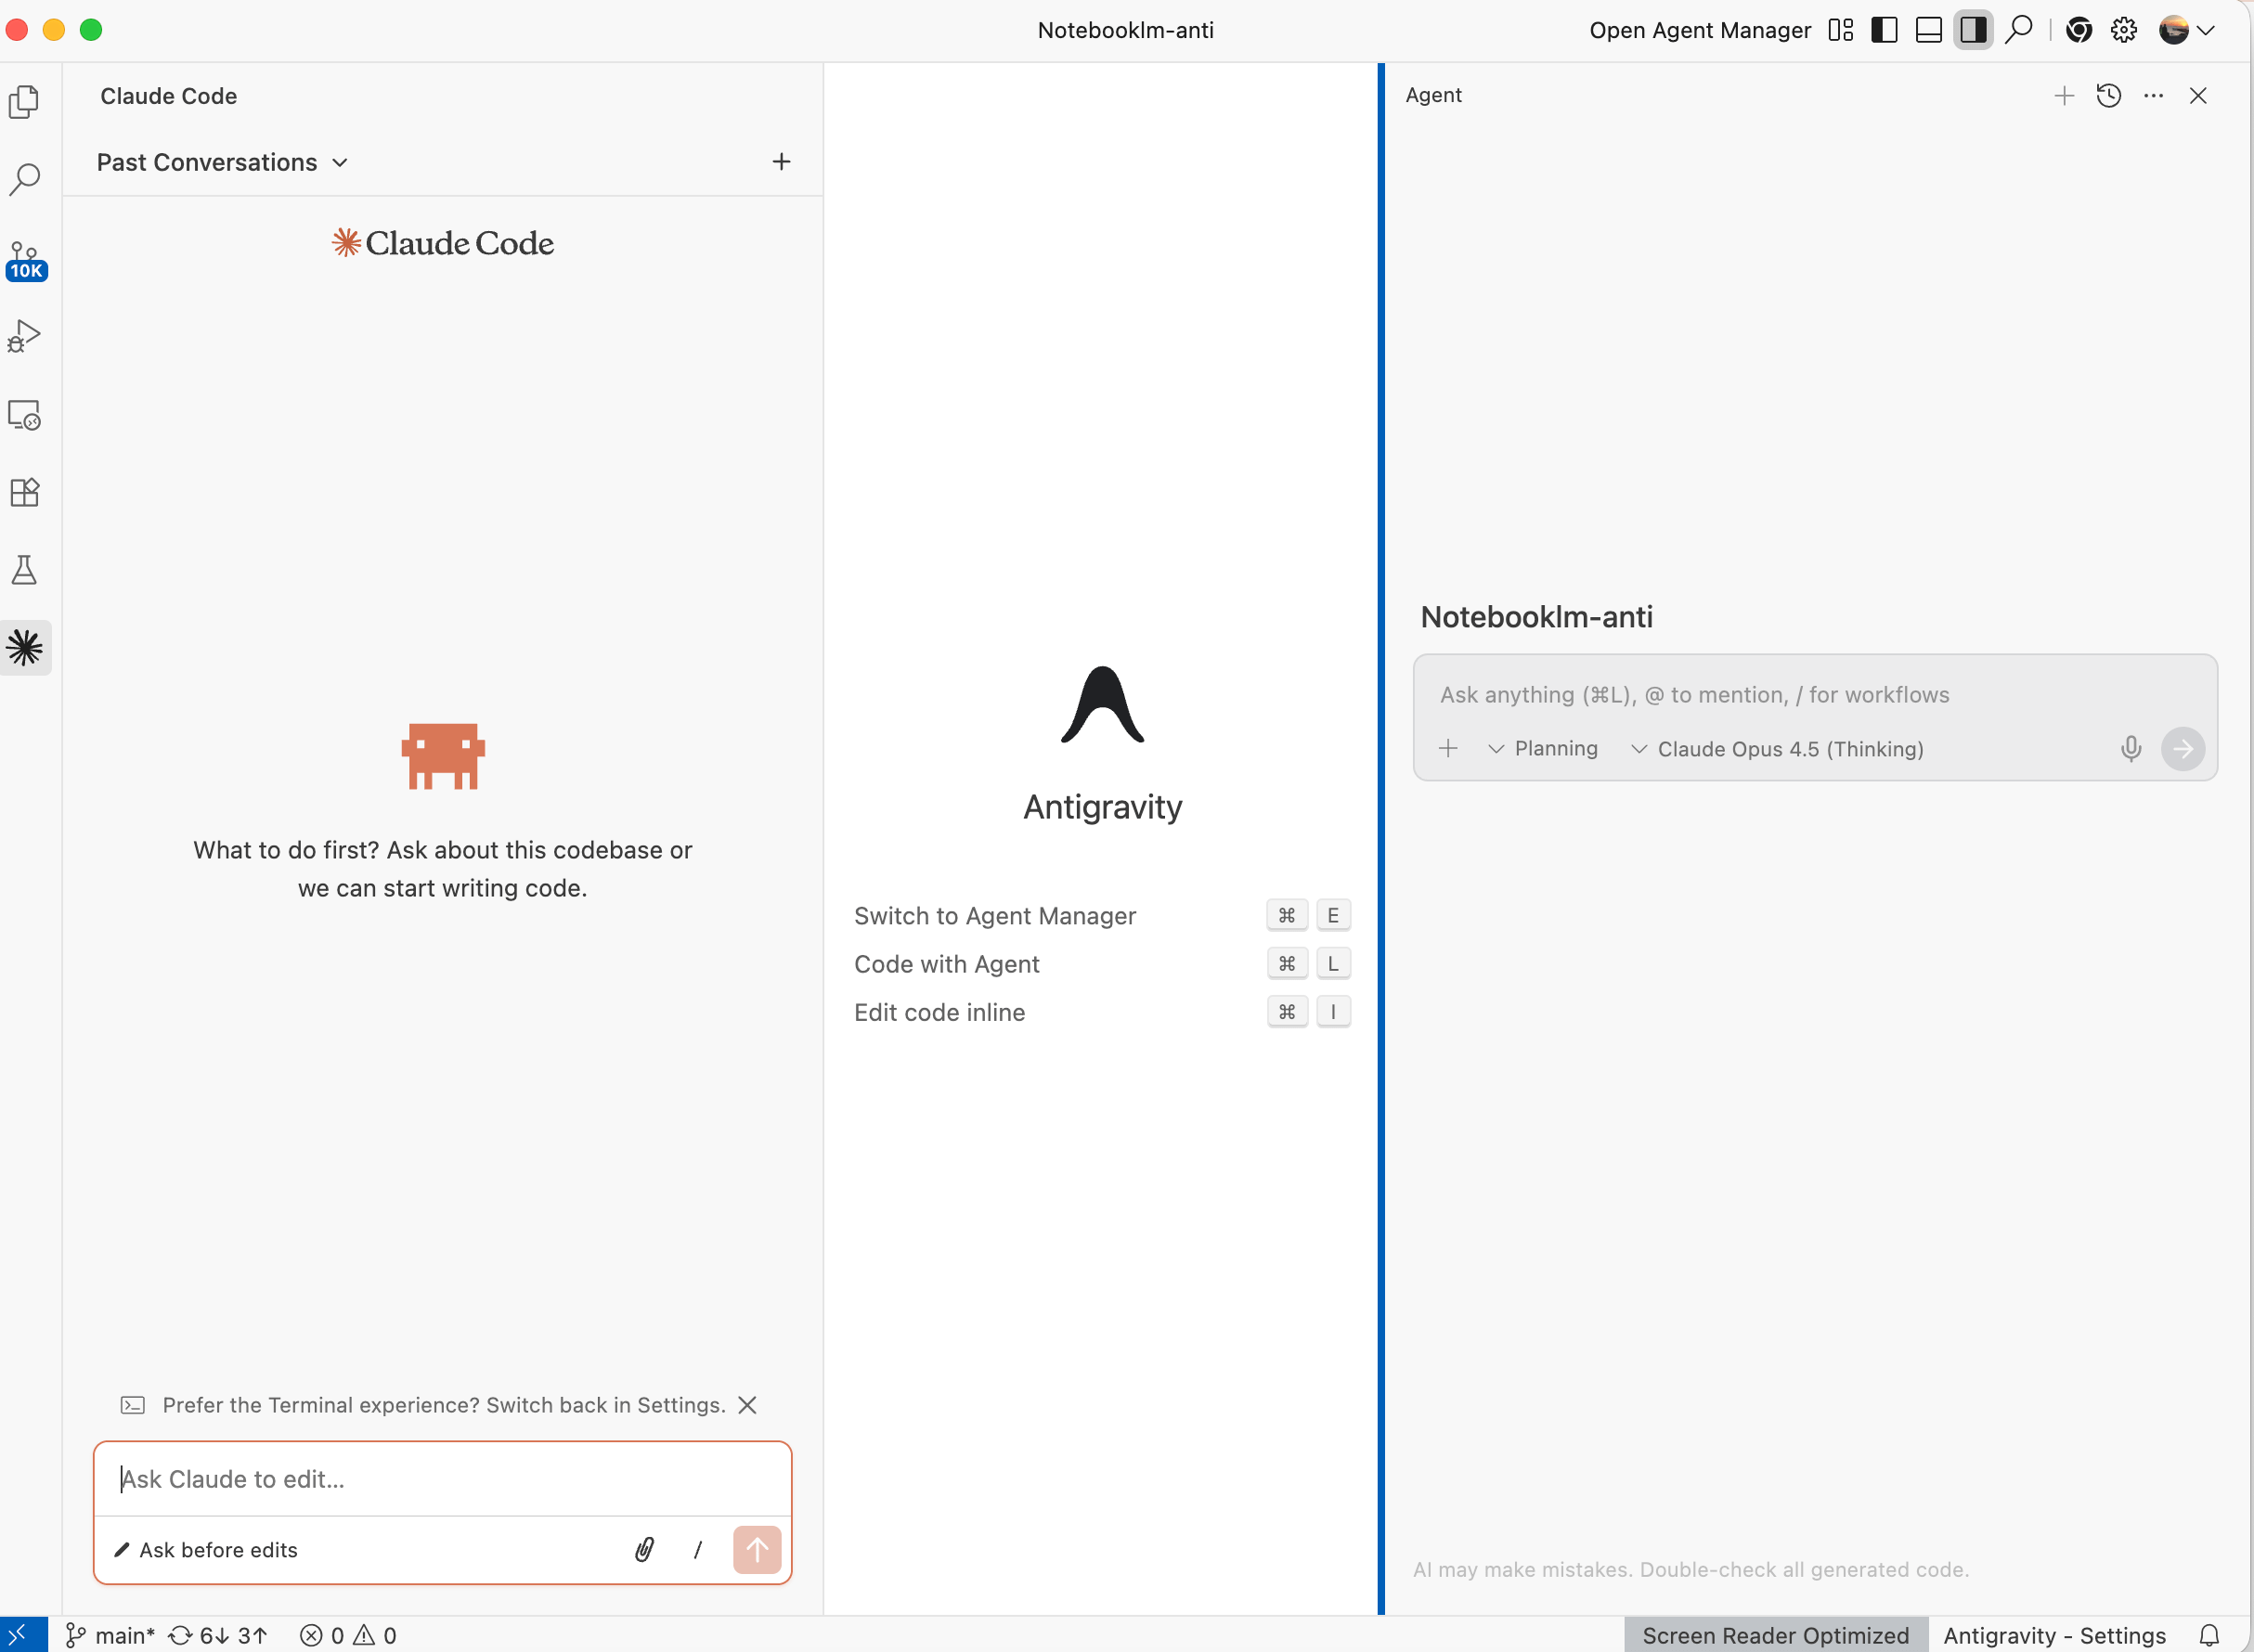Synchronize changes 6 down 3 up
The width and height of the screenshot is (2254, 1652).
(218, 1635)
